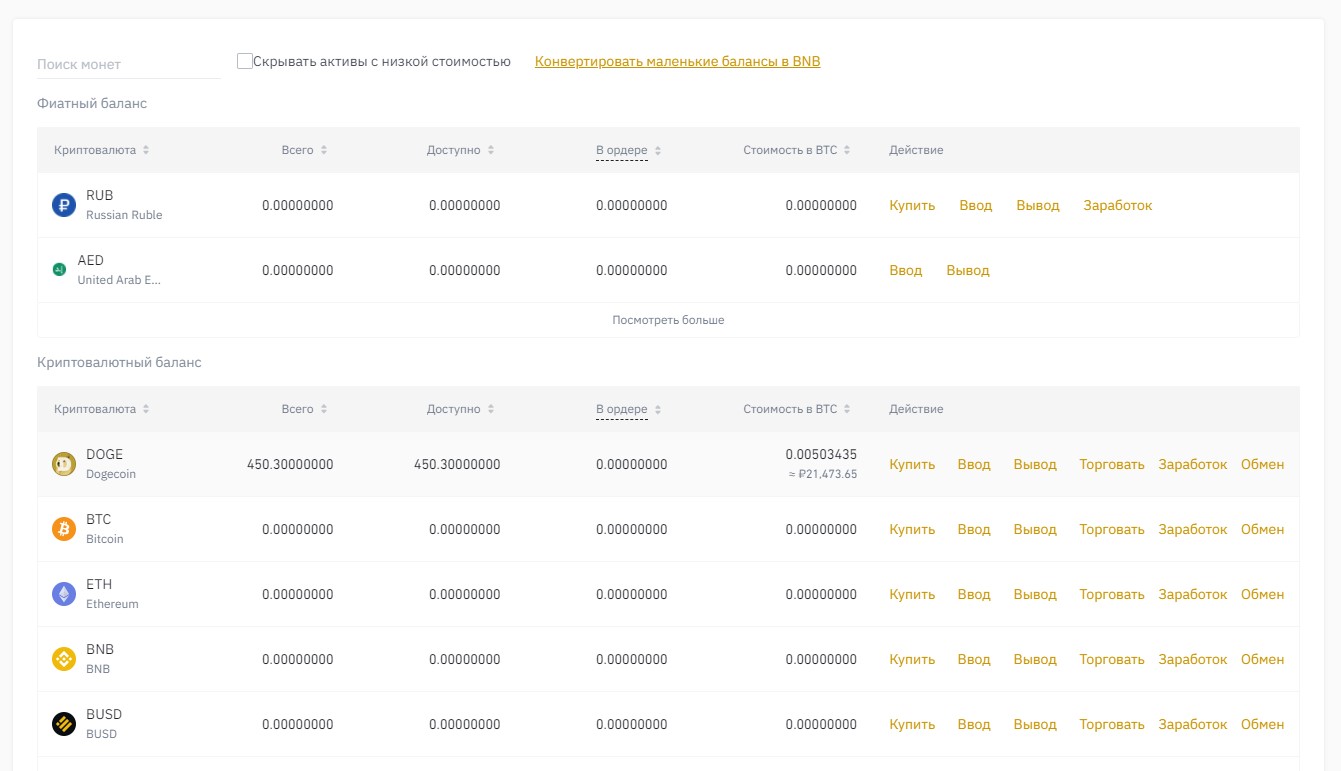The width and height of the screenshot is (1341, 771).
Task: Click Обмен in the BNB row
Action: [1263, 659]
